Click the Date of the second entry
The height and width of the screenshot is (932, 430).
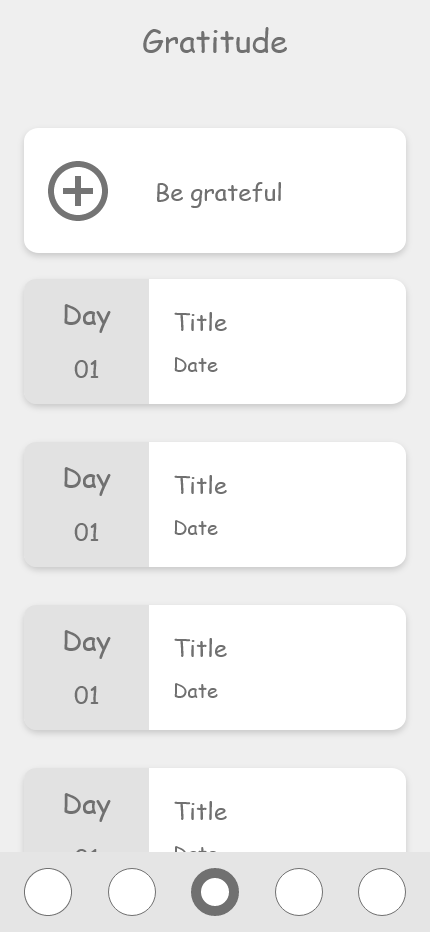[x=196, y=528]
